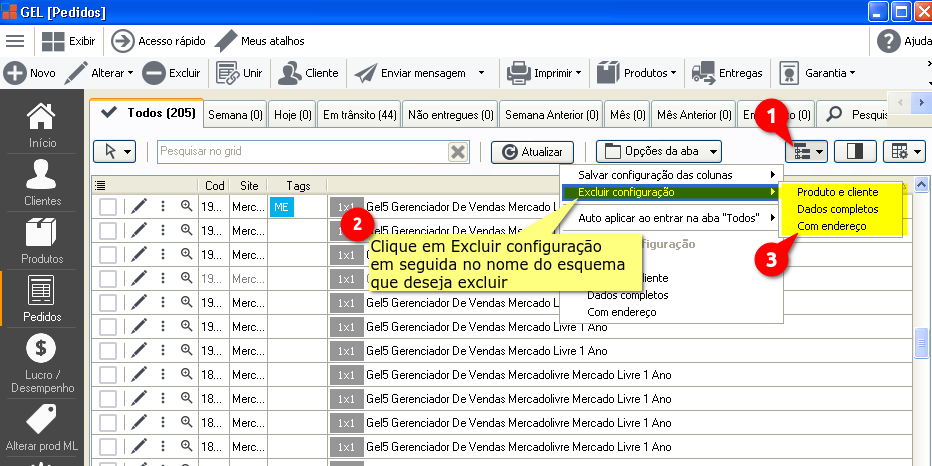The width and height of the screenshot is (932, 466).
Task: Tick the checkbox on the ME tagged row
Action: [108, 207]
